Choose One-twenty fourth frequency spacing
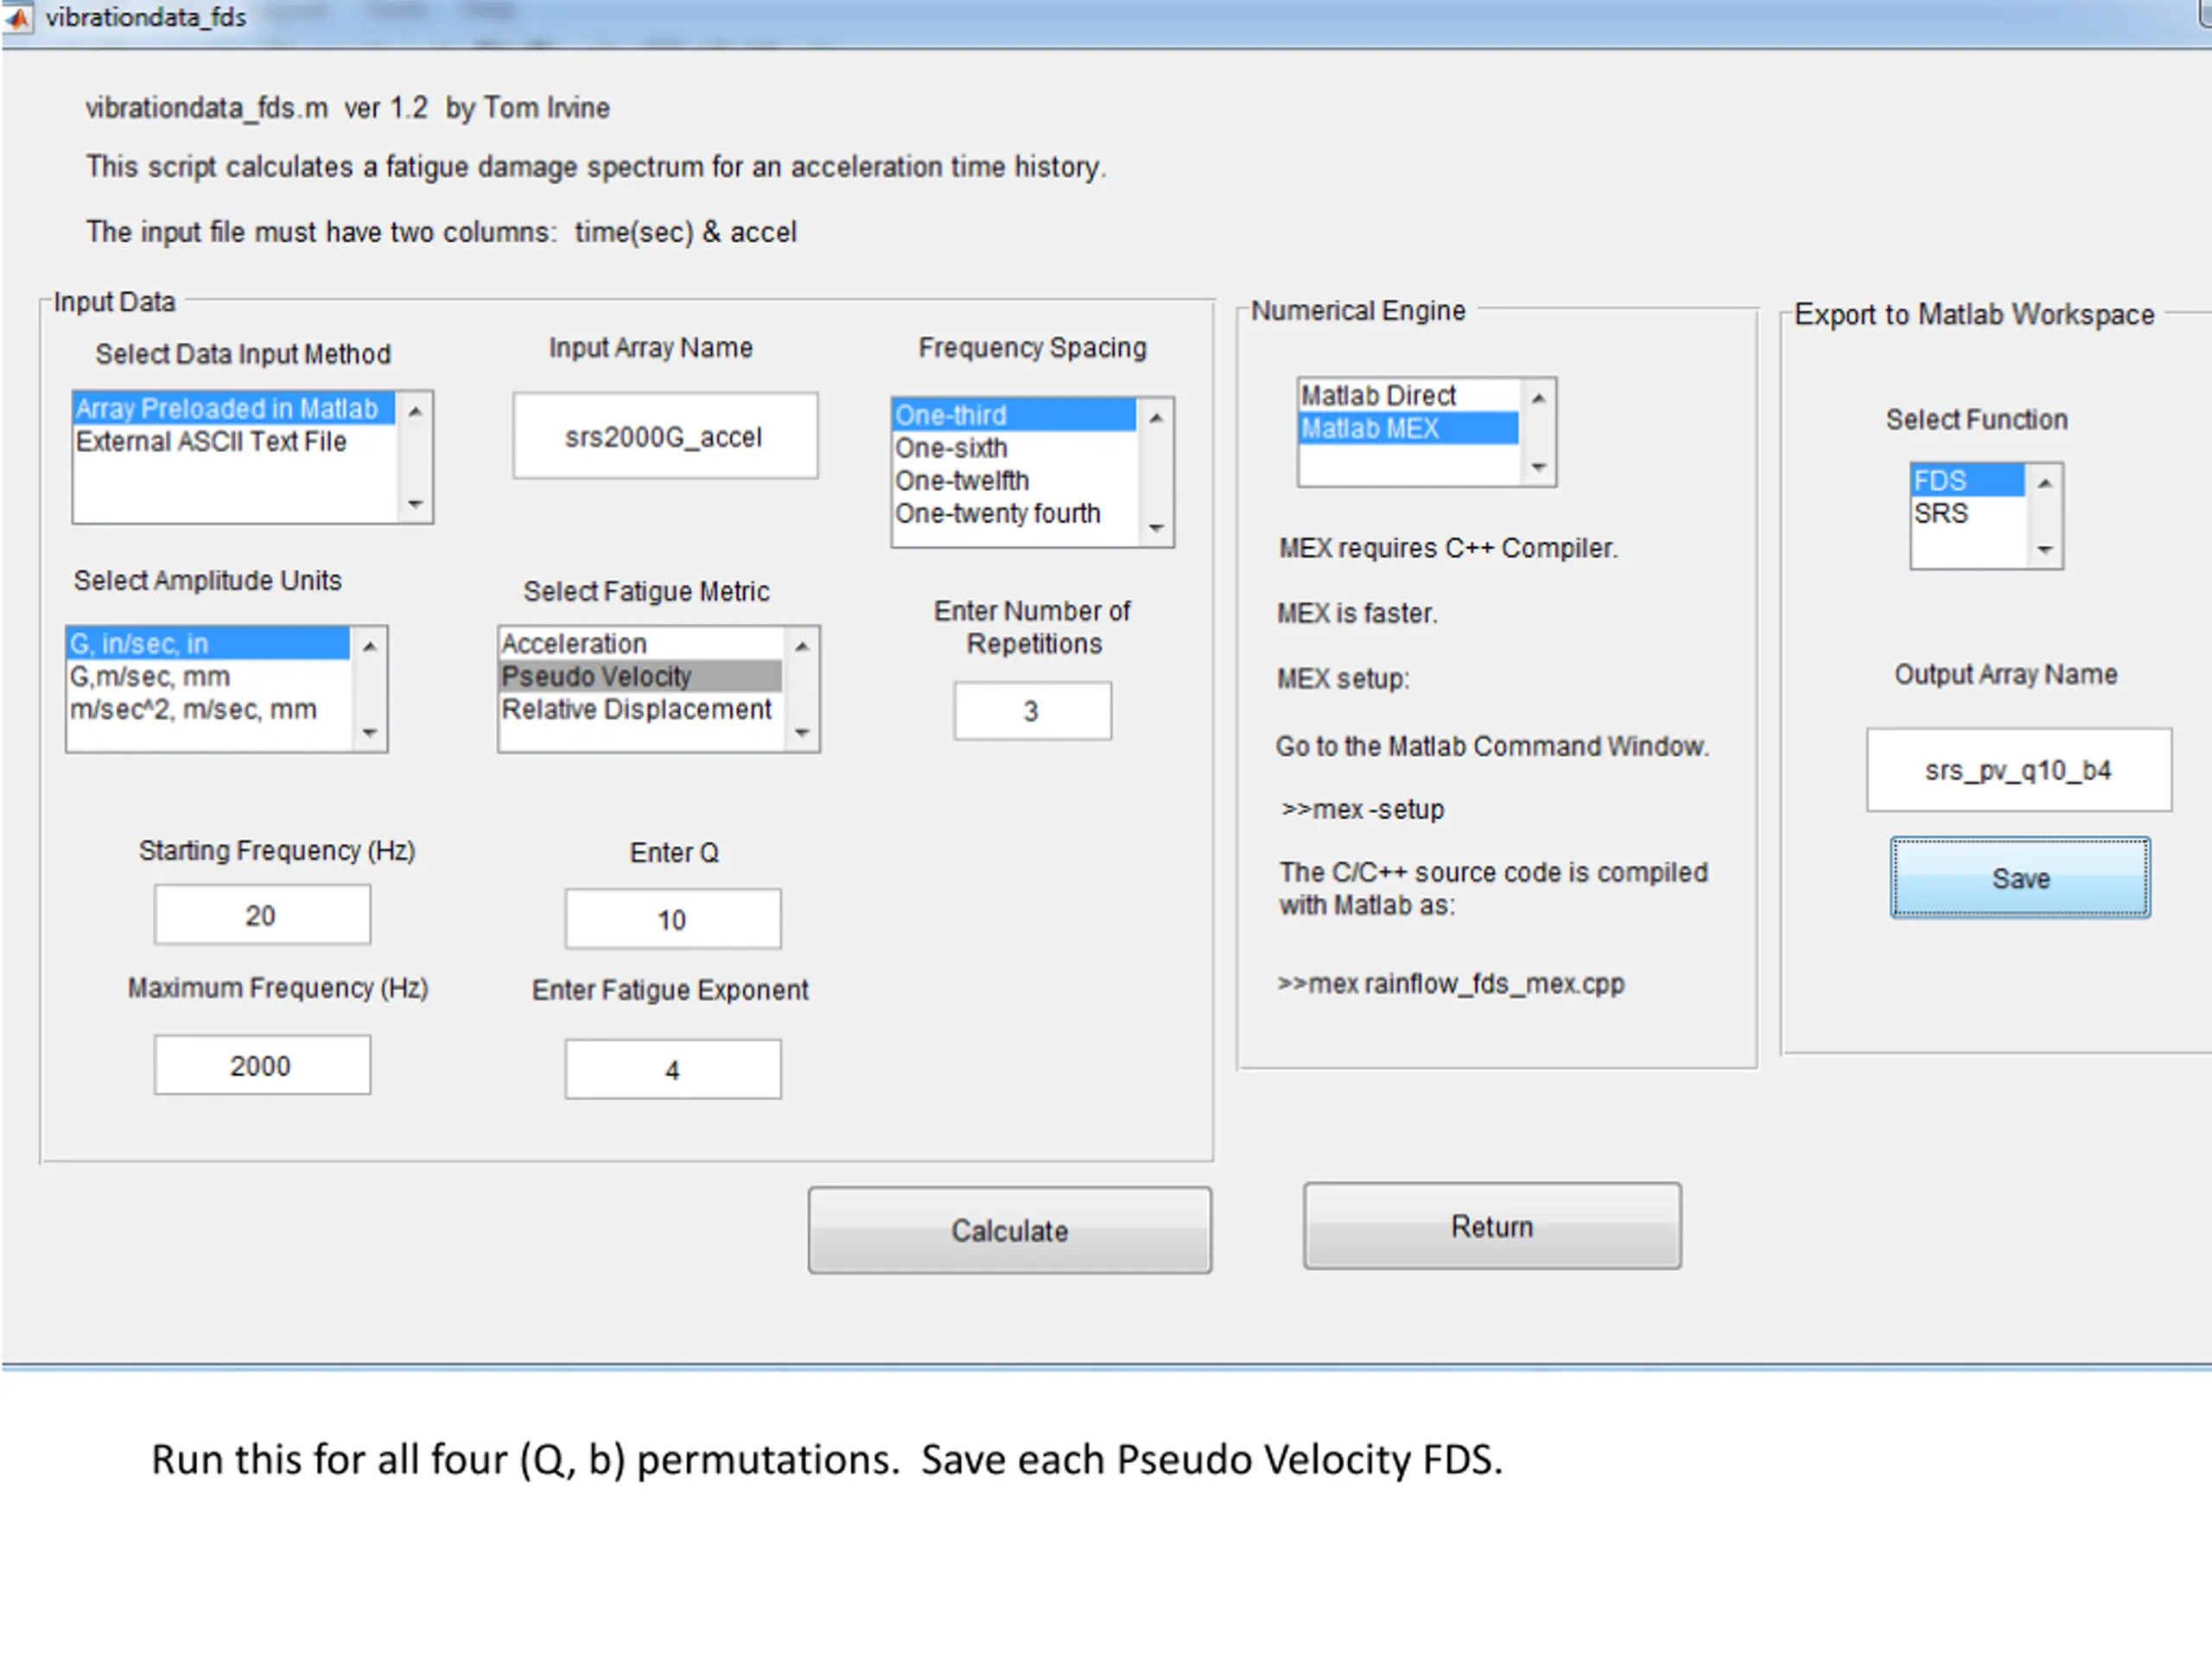 point(1014,513)
